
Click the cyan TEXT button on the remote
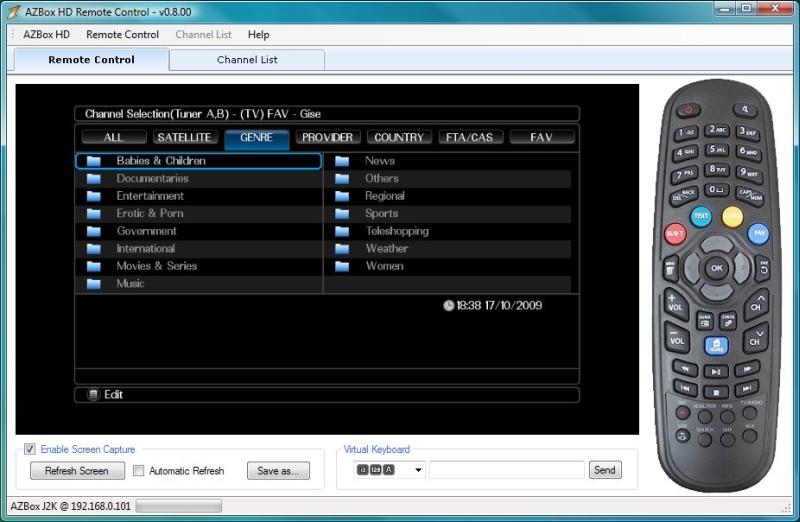pos(701,215)
